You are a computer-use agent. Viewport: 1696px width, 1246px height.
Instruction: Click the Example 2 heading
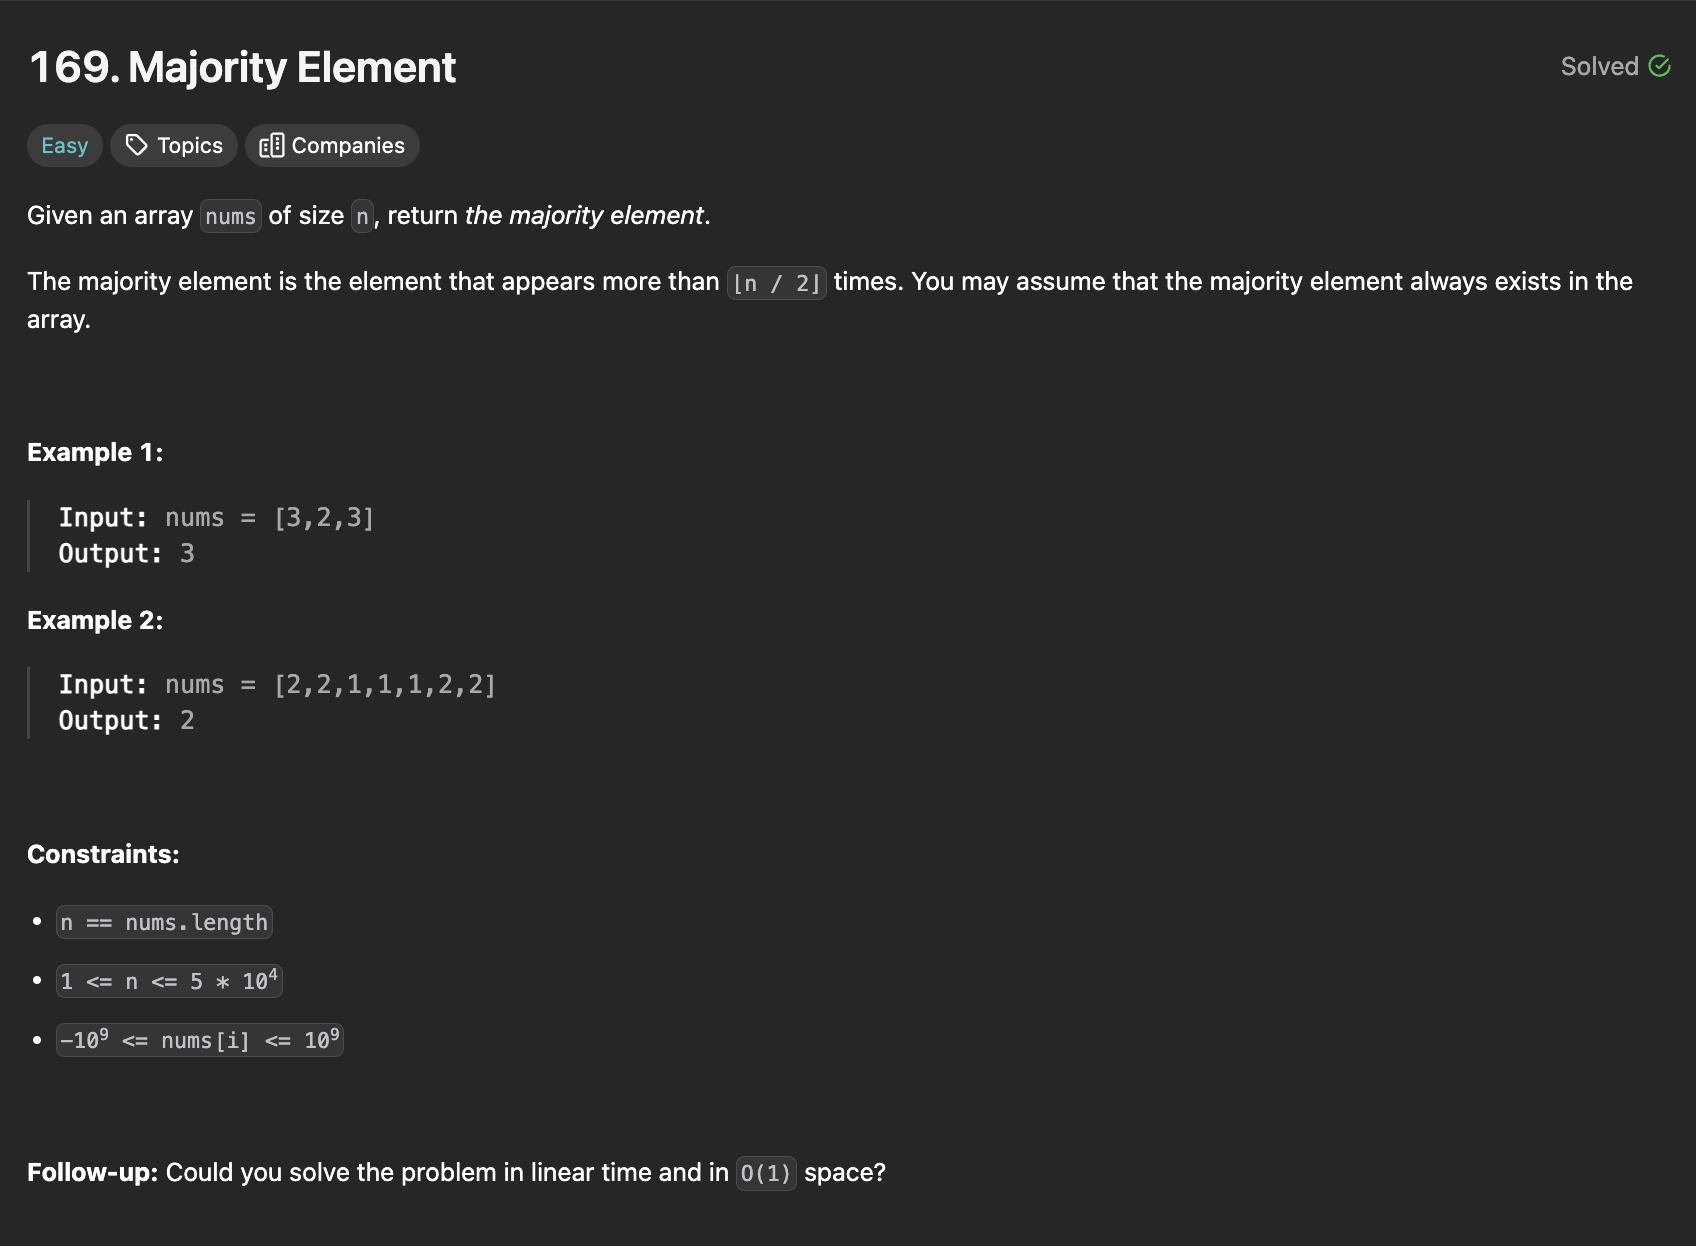click(x=95, y=620)
